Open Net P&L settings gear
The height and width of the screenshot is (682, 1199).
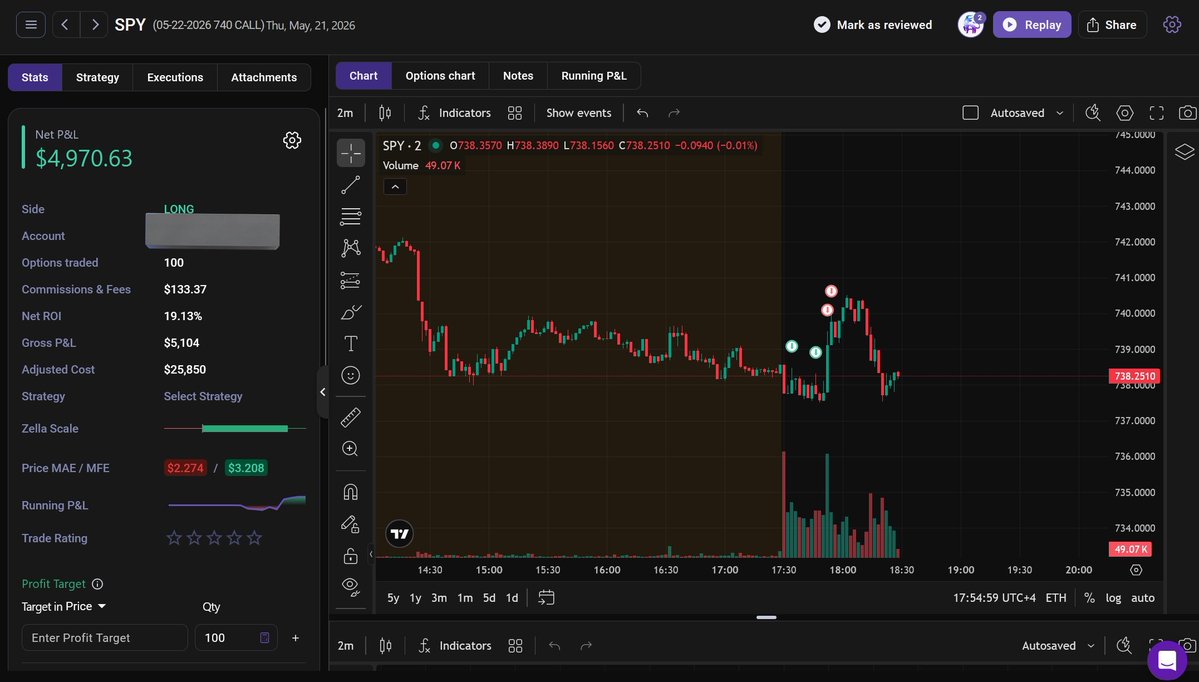coord(292,140)
